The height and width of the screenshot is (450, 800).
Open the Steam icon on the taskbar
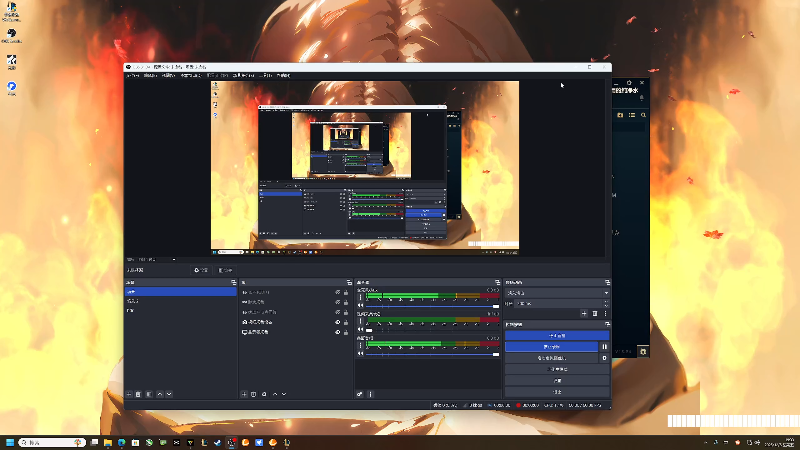(218, 442)
